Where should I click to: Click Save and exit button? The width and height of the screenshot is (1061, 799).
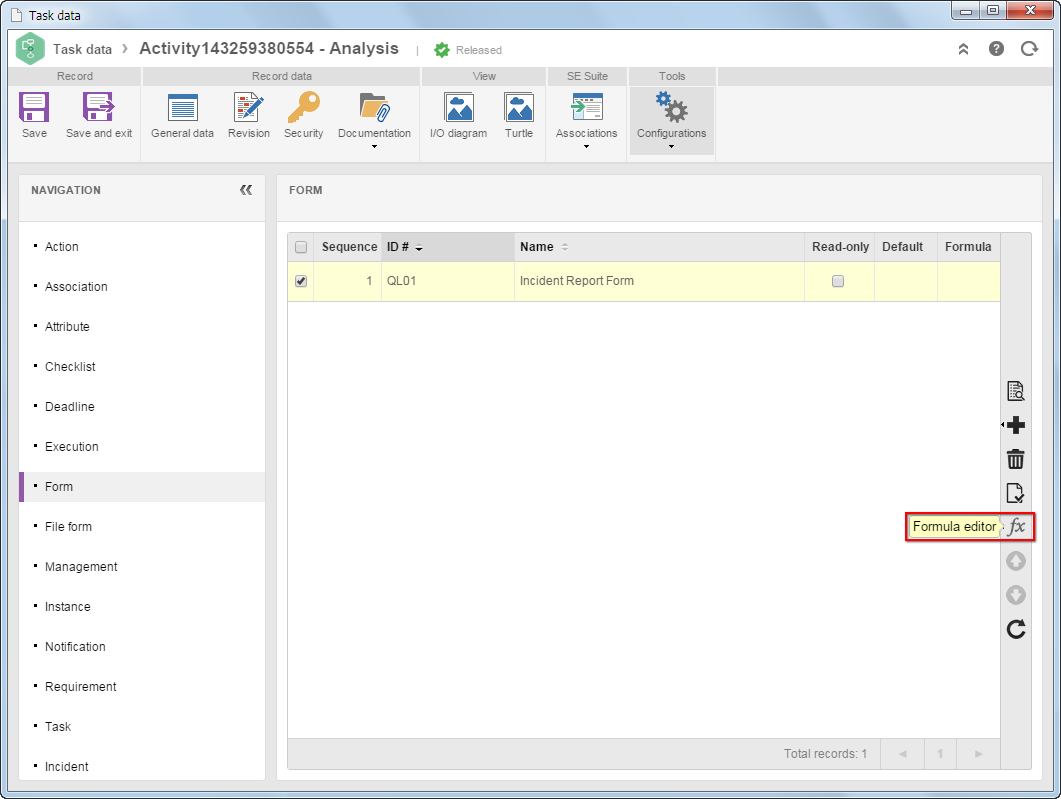pos(99,116)
